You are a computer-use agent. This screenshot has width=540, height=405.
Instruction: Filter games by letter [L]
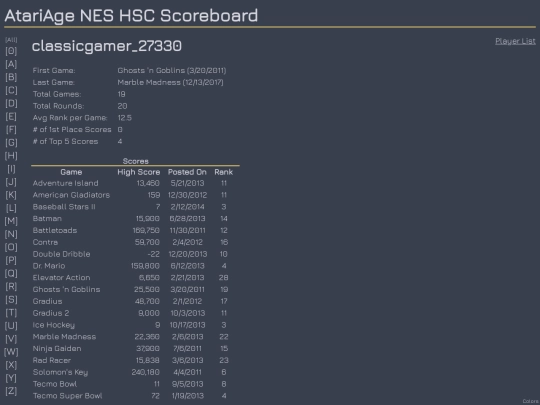11,208
